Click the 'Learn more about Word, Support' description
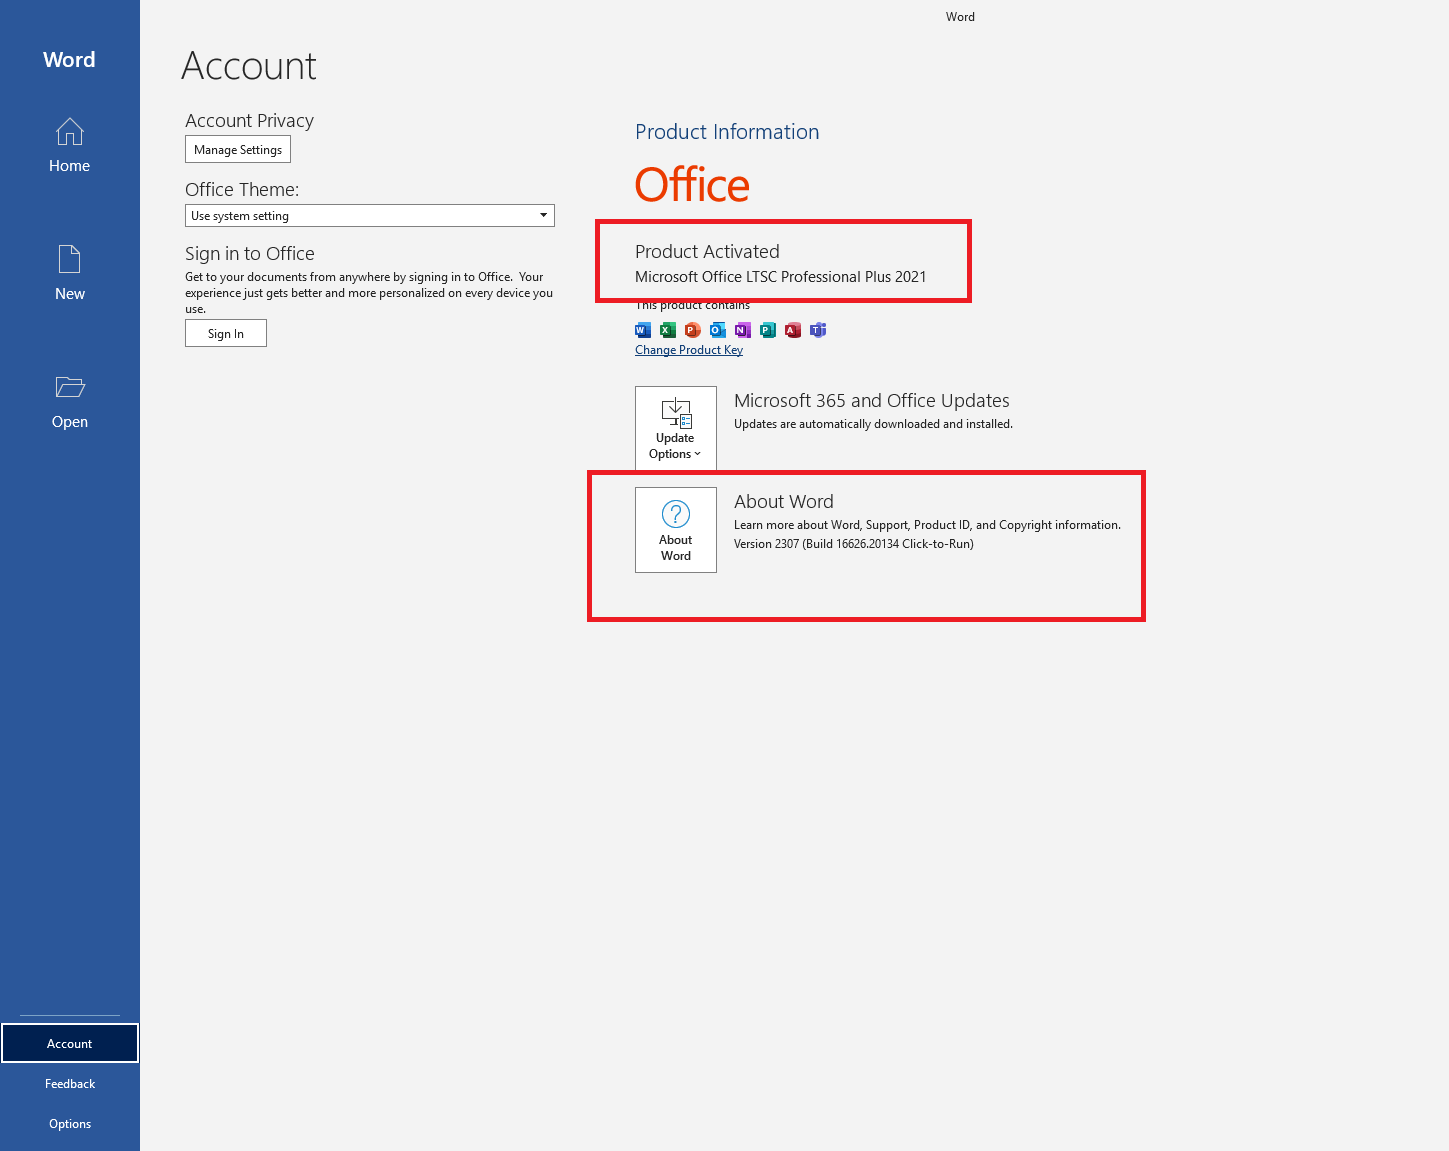 click(x=927, y=525)
